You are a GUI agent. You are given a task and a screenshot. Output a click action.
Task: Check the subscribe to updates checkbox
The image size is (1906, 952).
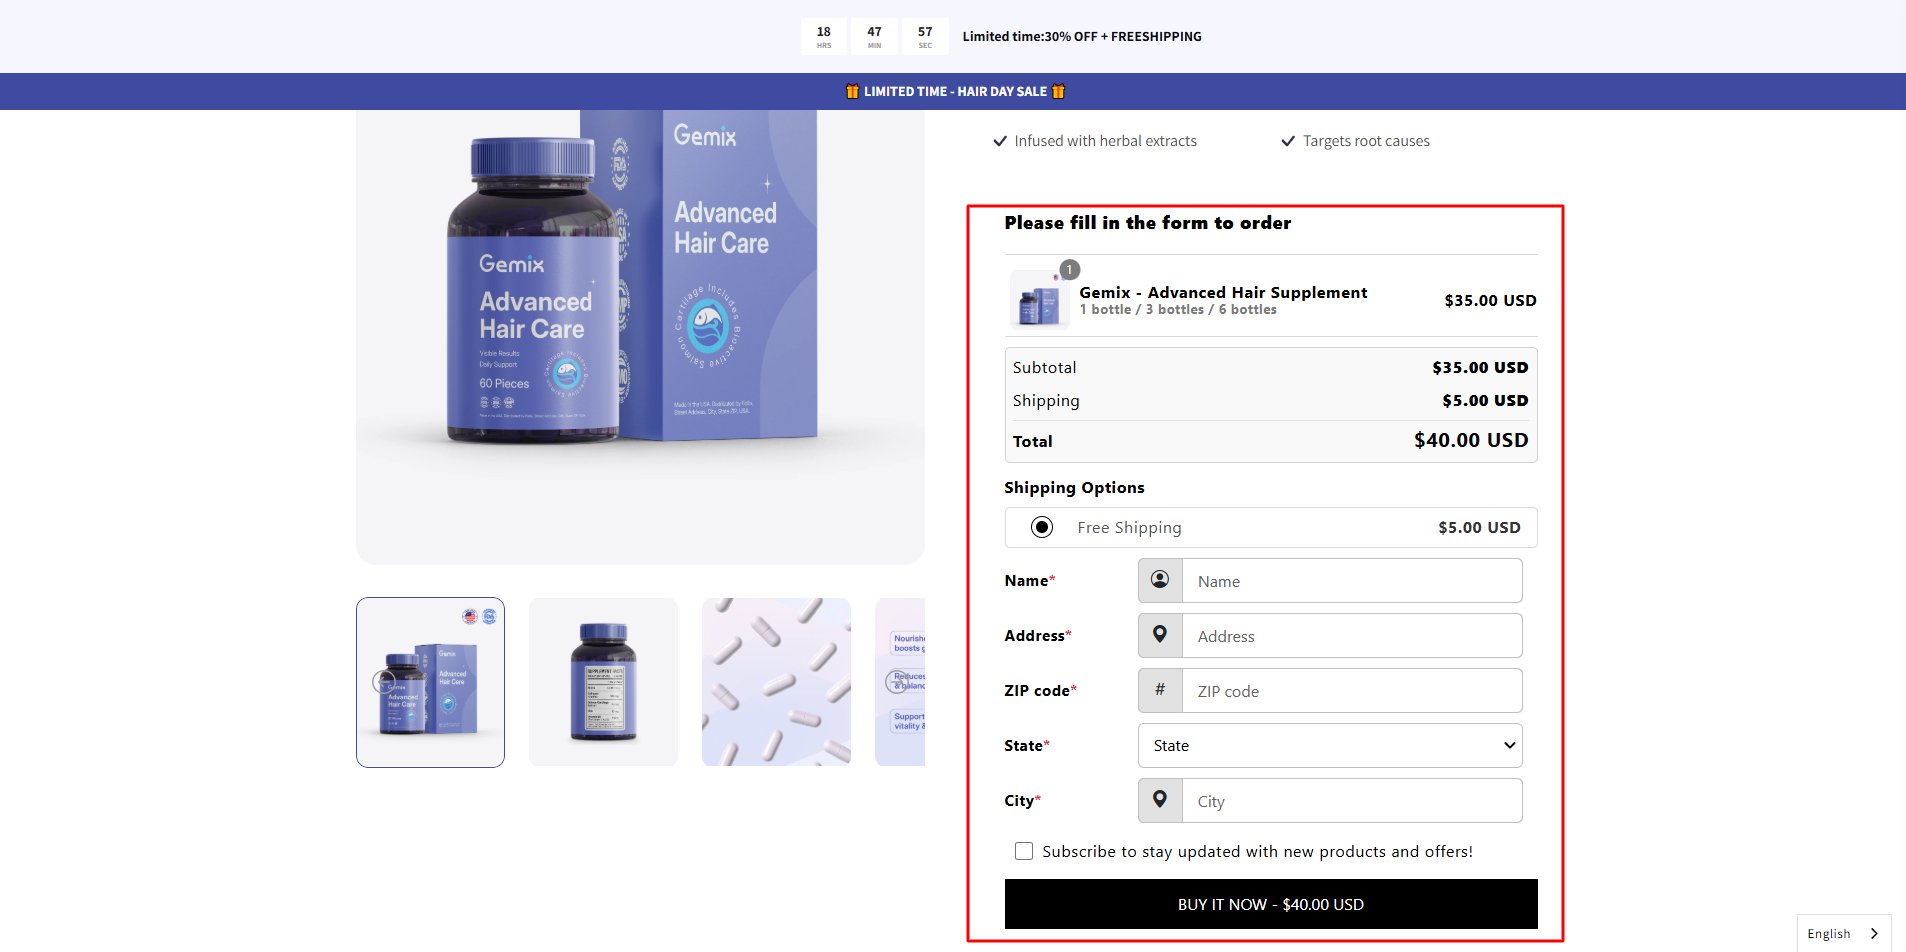(x=1024, y=851)
